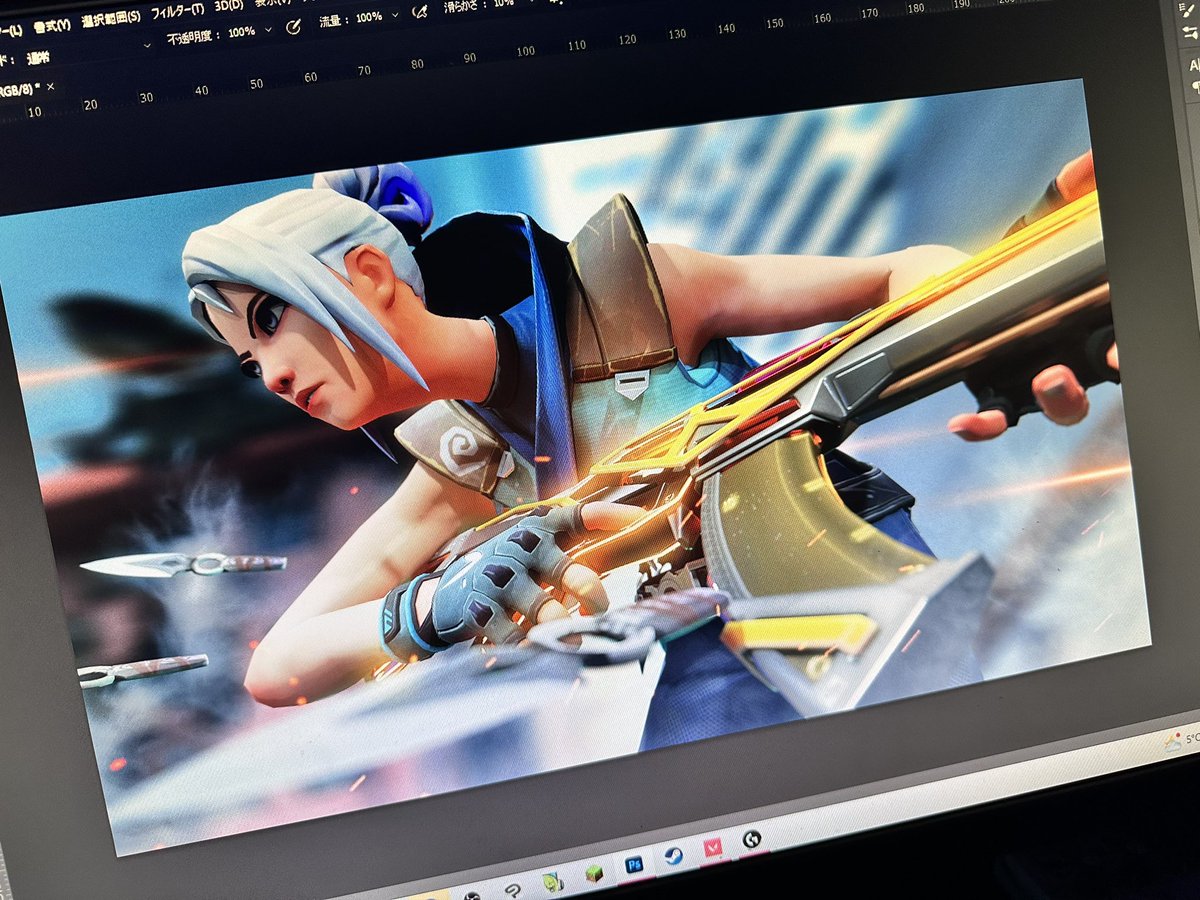The width and height of the screenshot is (1200, 900).
Task: Open Logitech G HUB taskbar icon
Action: tap(752, 840)
